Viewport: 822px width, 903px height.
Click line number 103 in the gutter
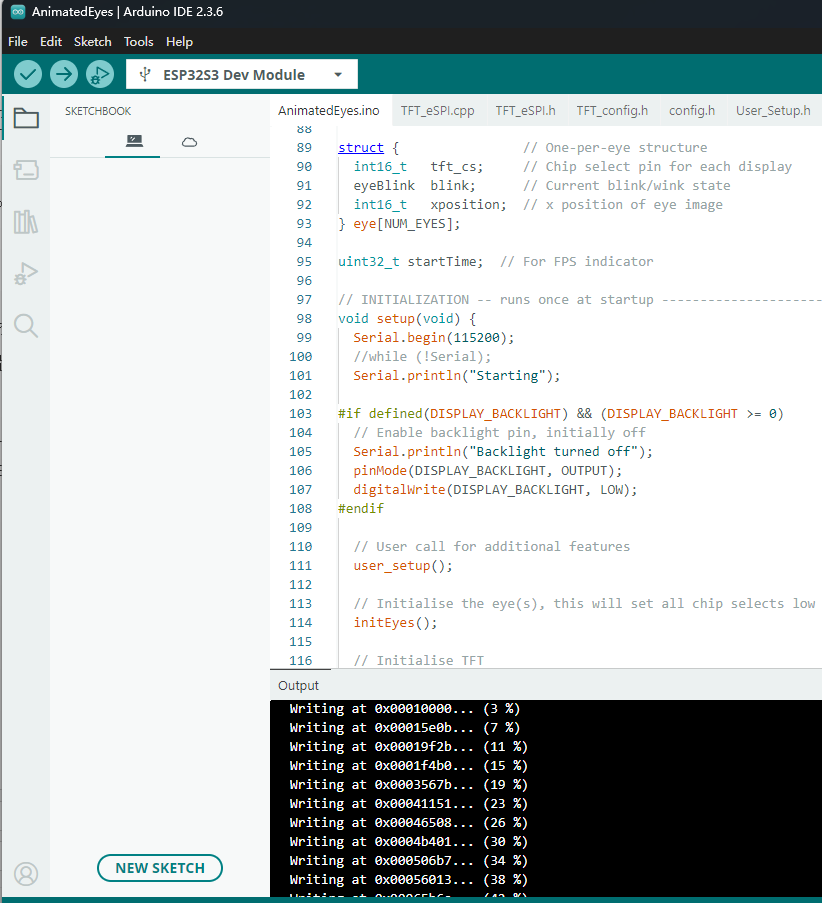[x=301, y=413]
